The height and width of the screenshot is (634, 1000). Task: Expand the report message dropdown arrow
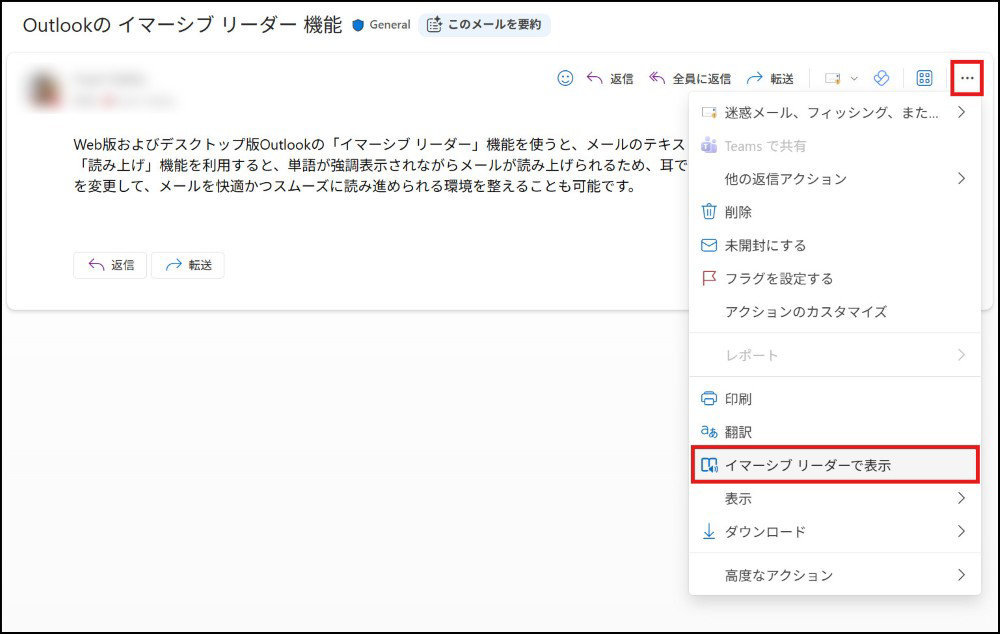point(854,78)
